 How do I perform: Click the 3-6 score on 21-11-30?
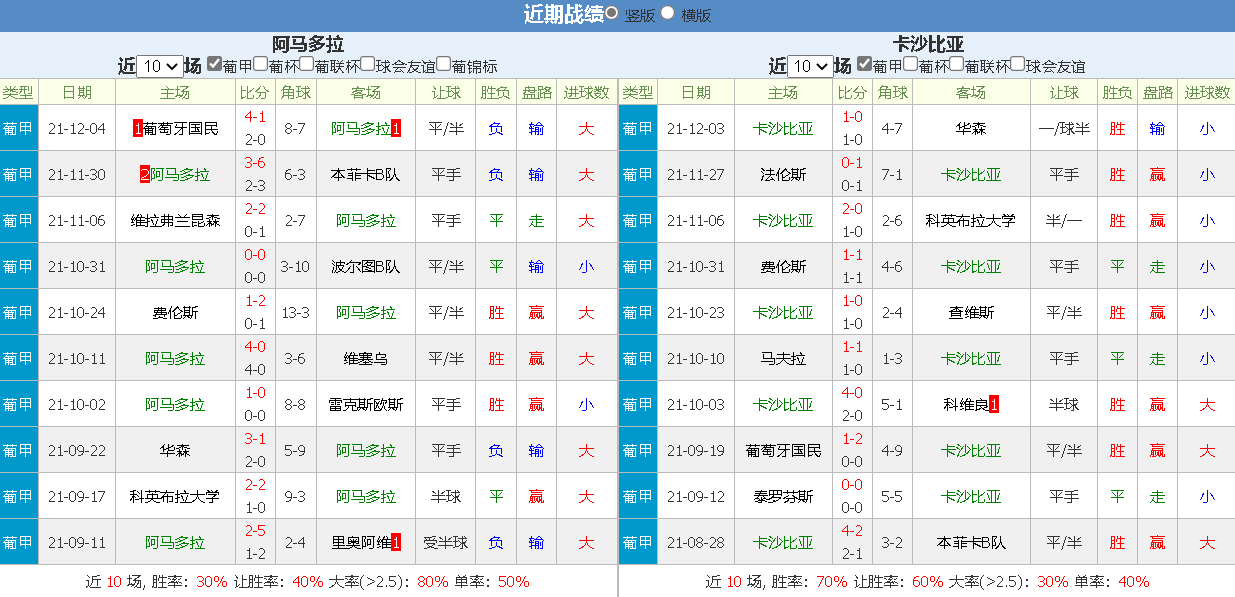coord(255,163)
